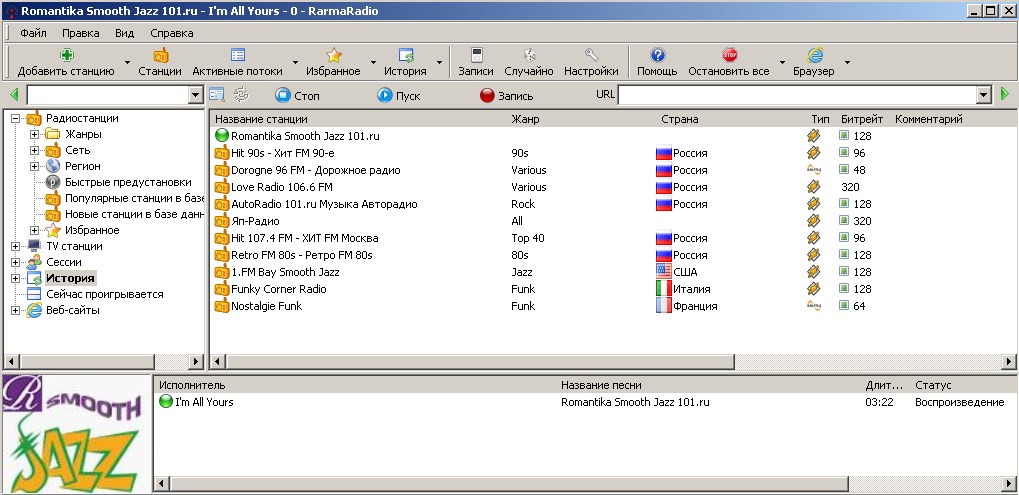Viewport: 1019px width, 495px height.
Task: Open dropdown arrow next to Остановить все
Action: pyautogui.click(x=782, y=63)
